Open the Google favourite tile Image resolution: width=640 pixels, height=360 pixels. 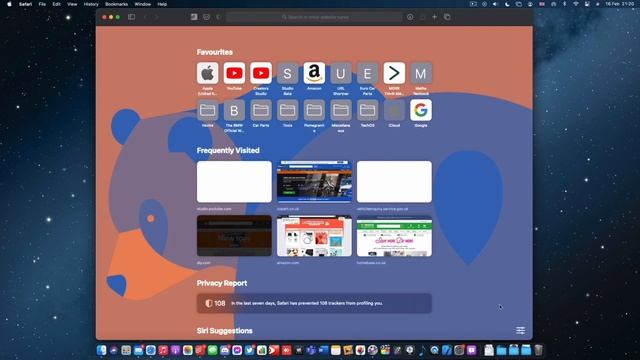pyautogui.click(x=421, y=110)
